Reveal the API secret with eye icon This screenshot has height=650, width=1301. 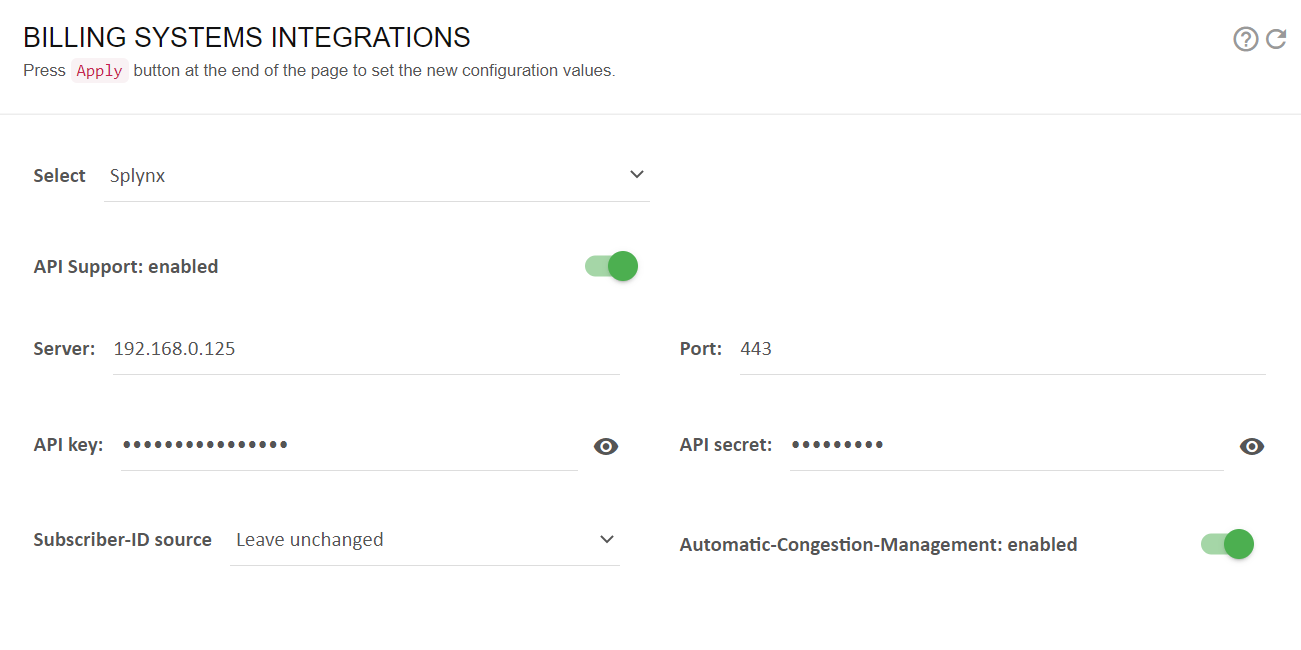point(1252,446)
